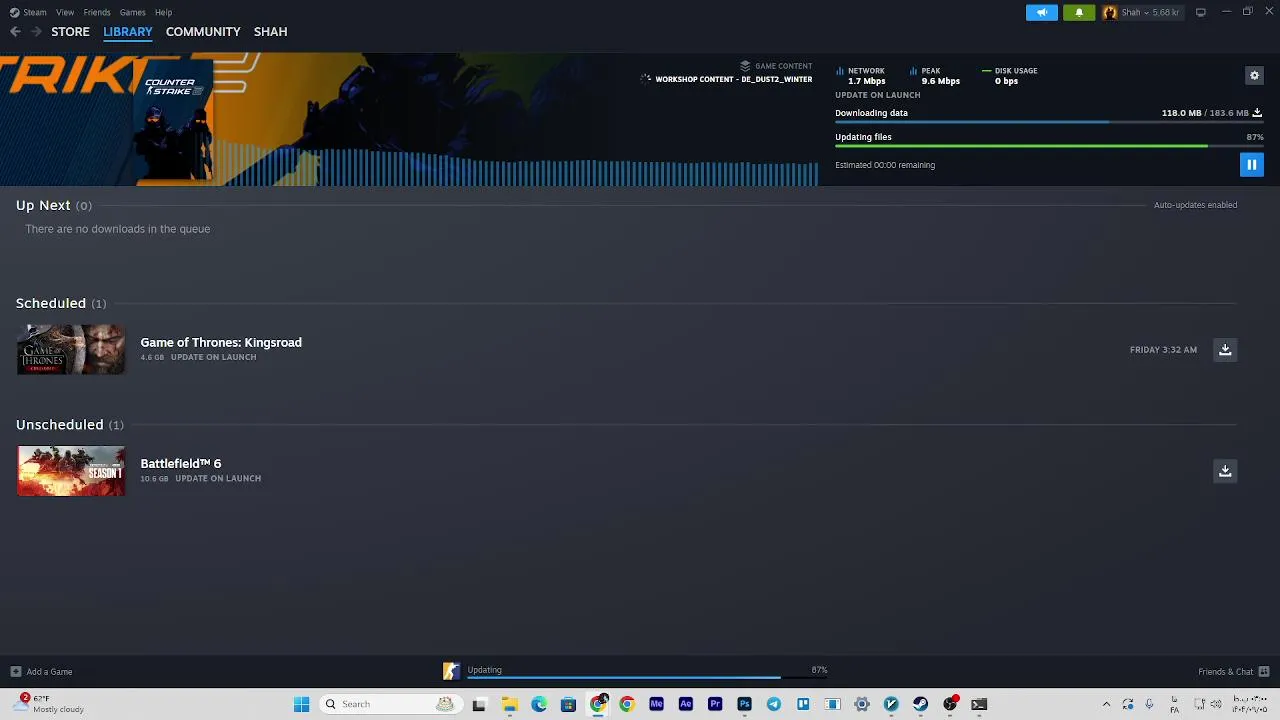Pause the Counter-Strike download

[1251, 165]
